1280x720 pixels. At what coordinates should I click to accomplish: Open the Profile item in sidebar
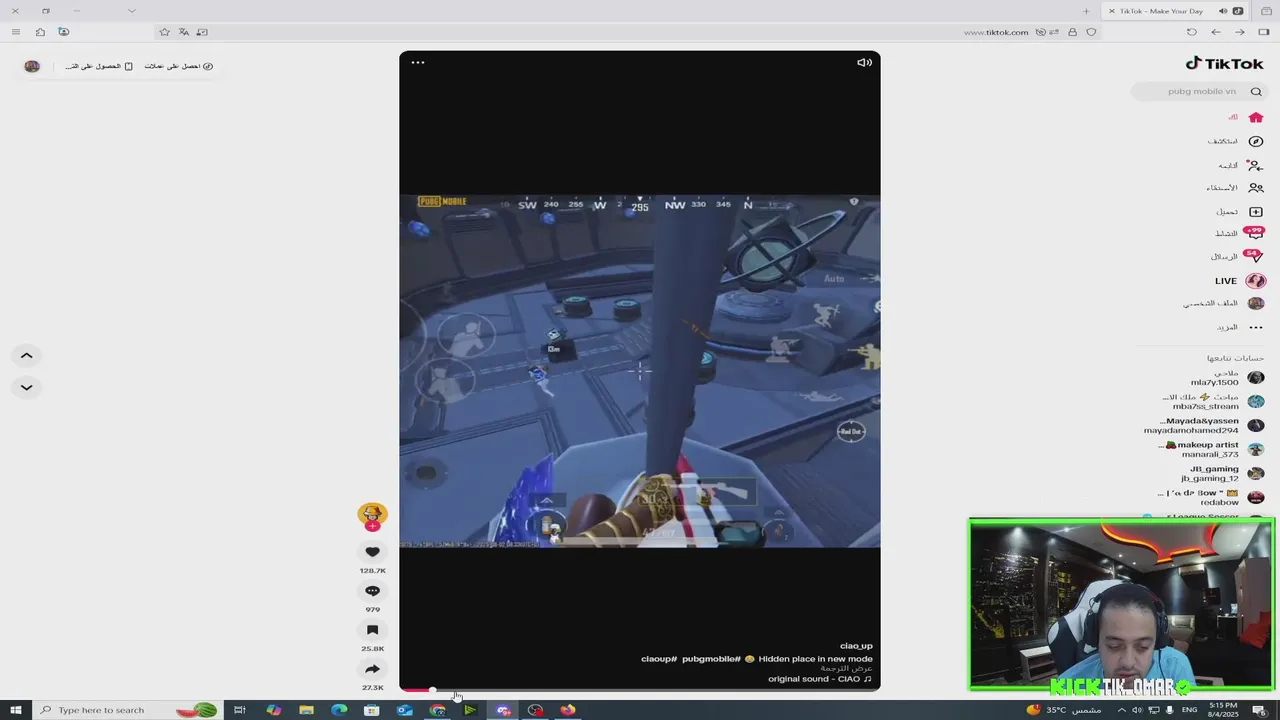coord(1224,303)
